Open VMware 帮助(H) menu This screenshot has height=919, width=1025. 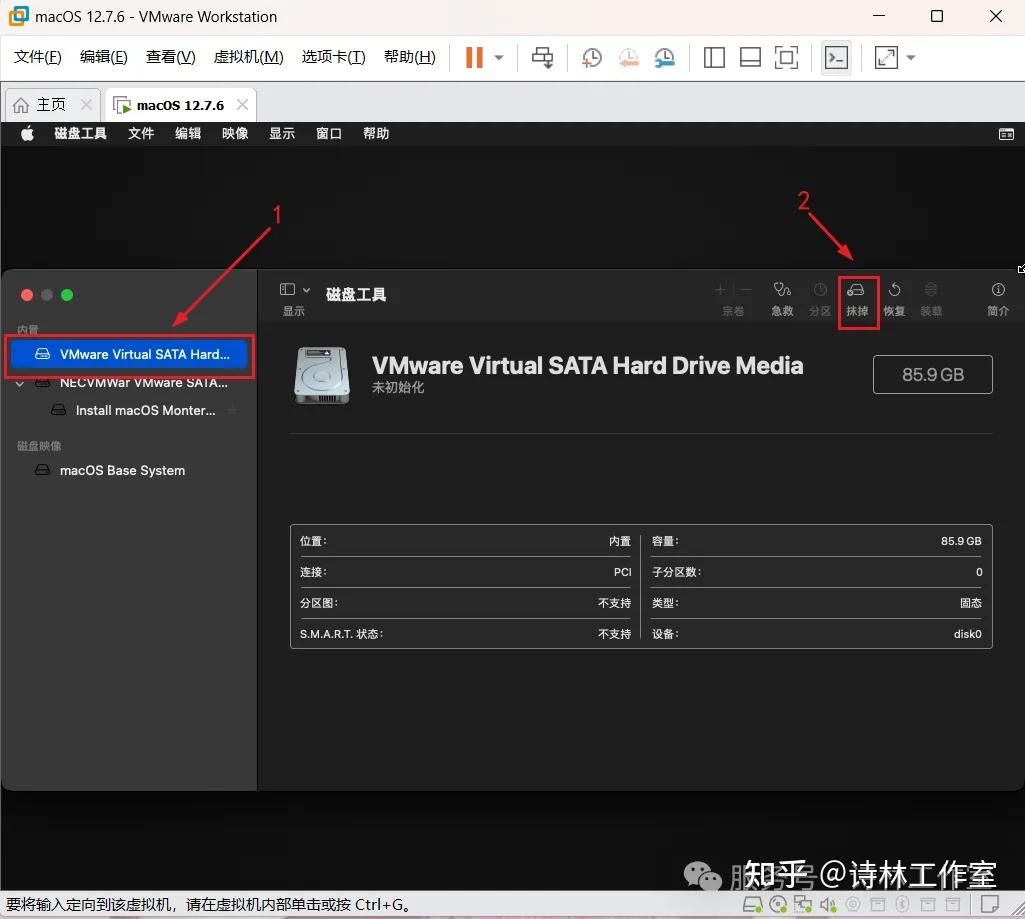pyautogui.click(x=410, y=58)
